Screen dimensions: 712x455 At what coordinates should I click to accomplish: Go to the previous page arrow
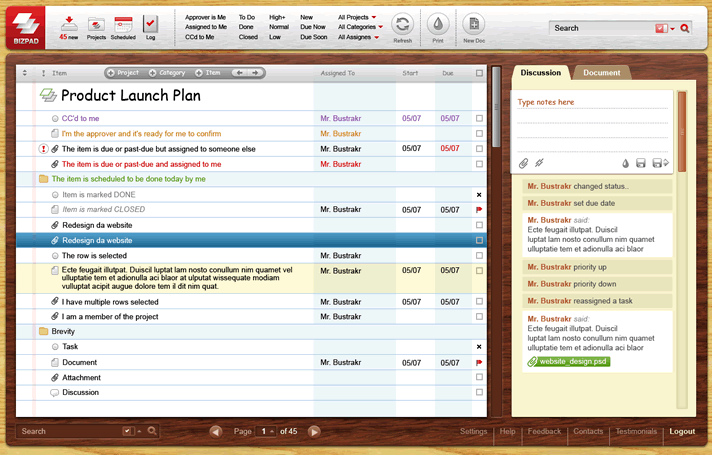pos(216,431)
